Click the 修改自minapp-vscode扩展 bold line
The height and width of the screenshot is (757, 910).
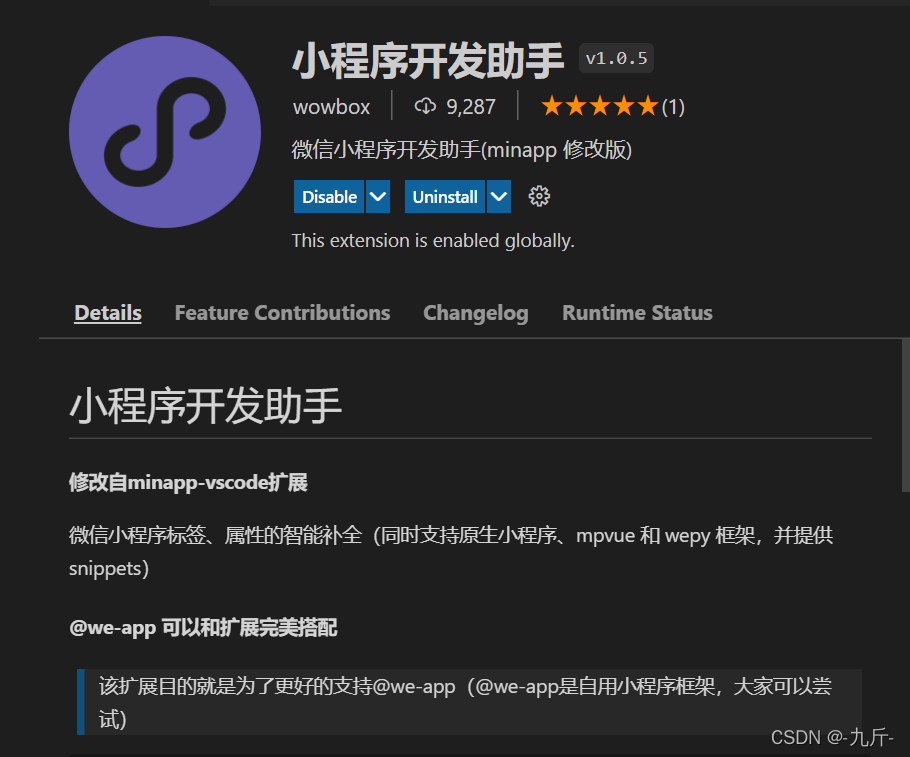coord(188,482)
